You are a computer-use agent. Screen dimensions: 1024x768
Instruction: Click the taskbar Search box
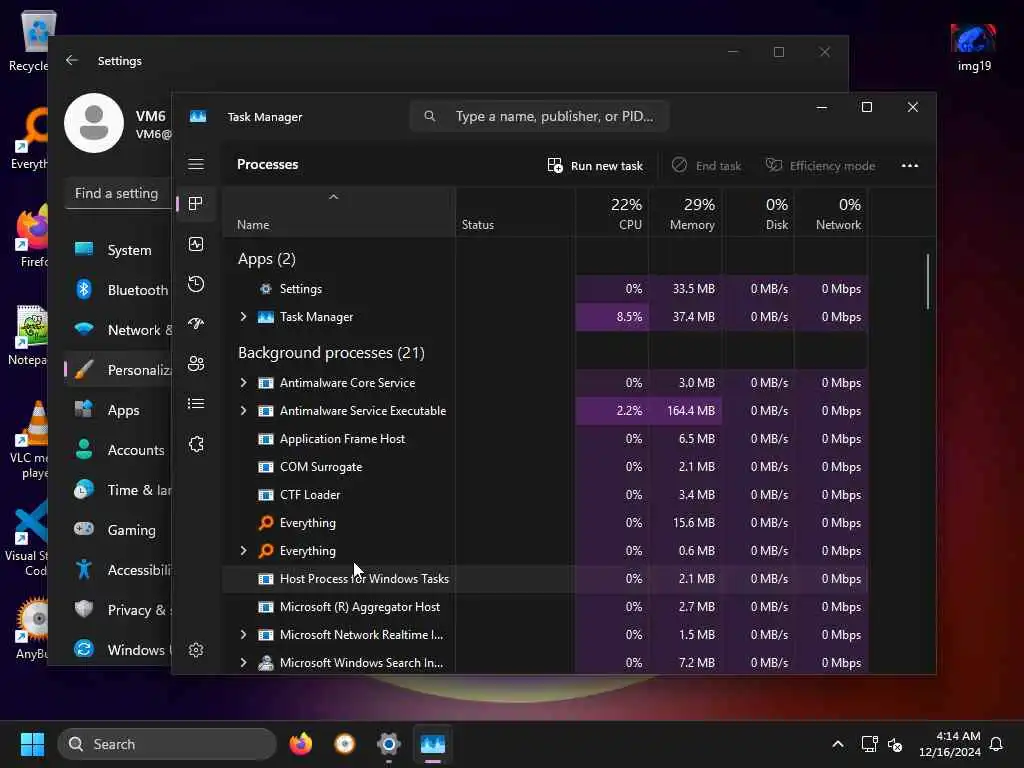coord(167,744)
